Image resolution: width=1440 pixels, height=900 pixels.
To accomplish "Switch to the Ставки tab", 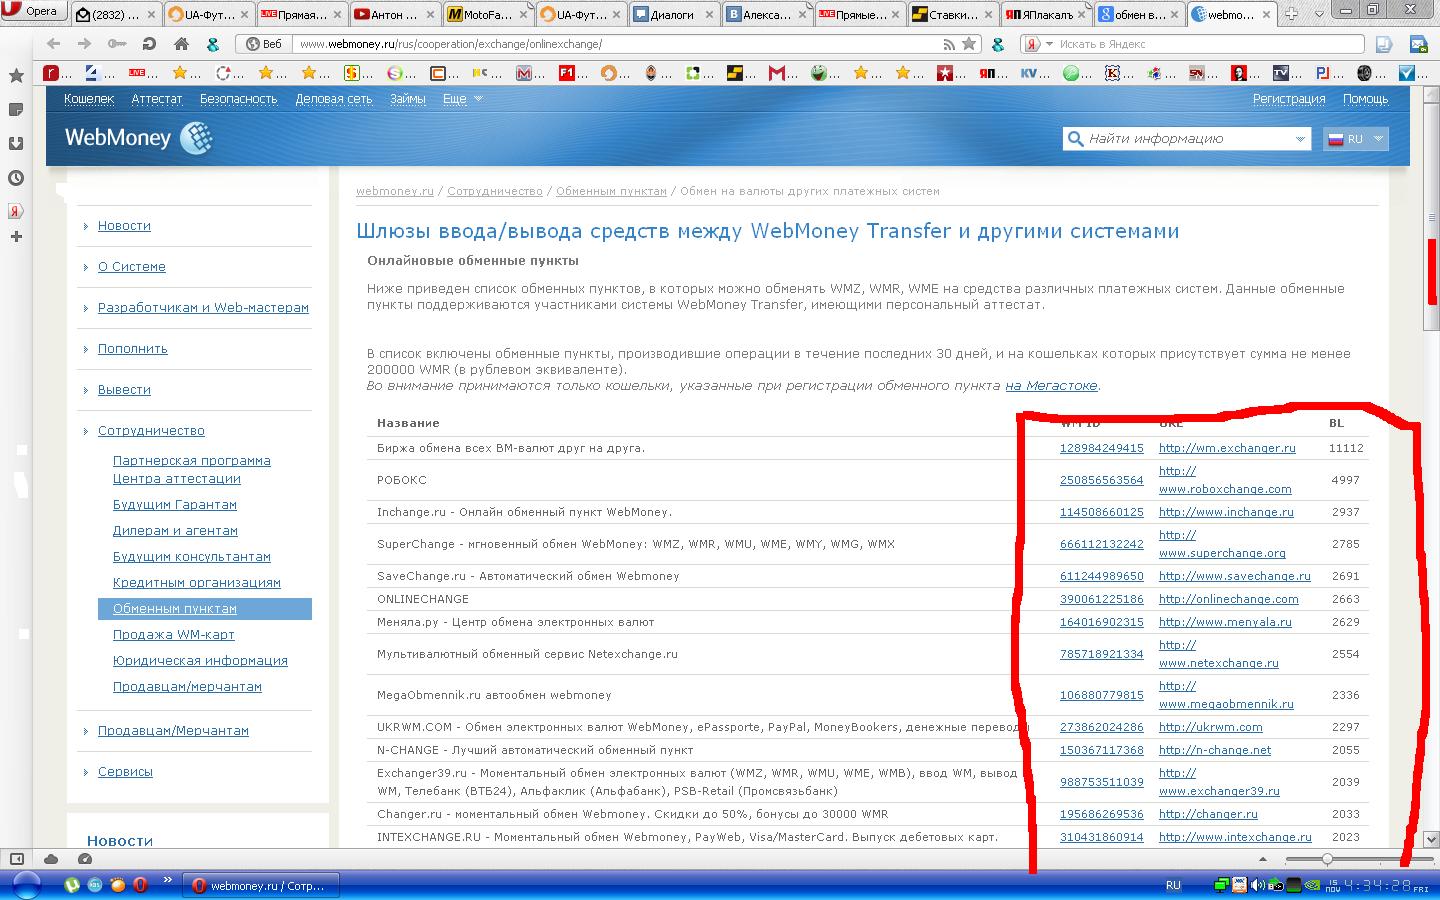I will (951, 14).
